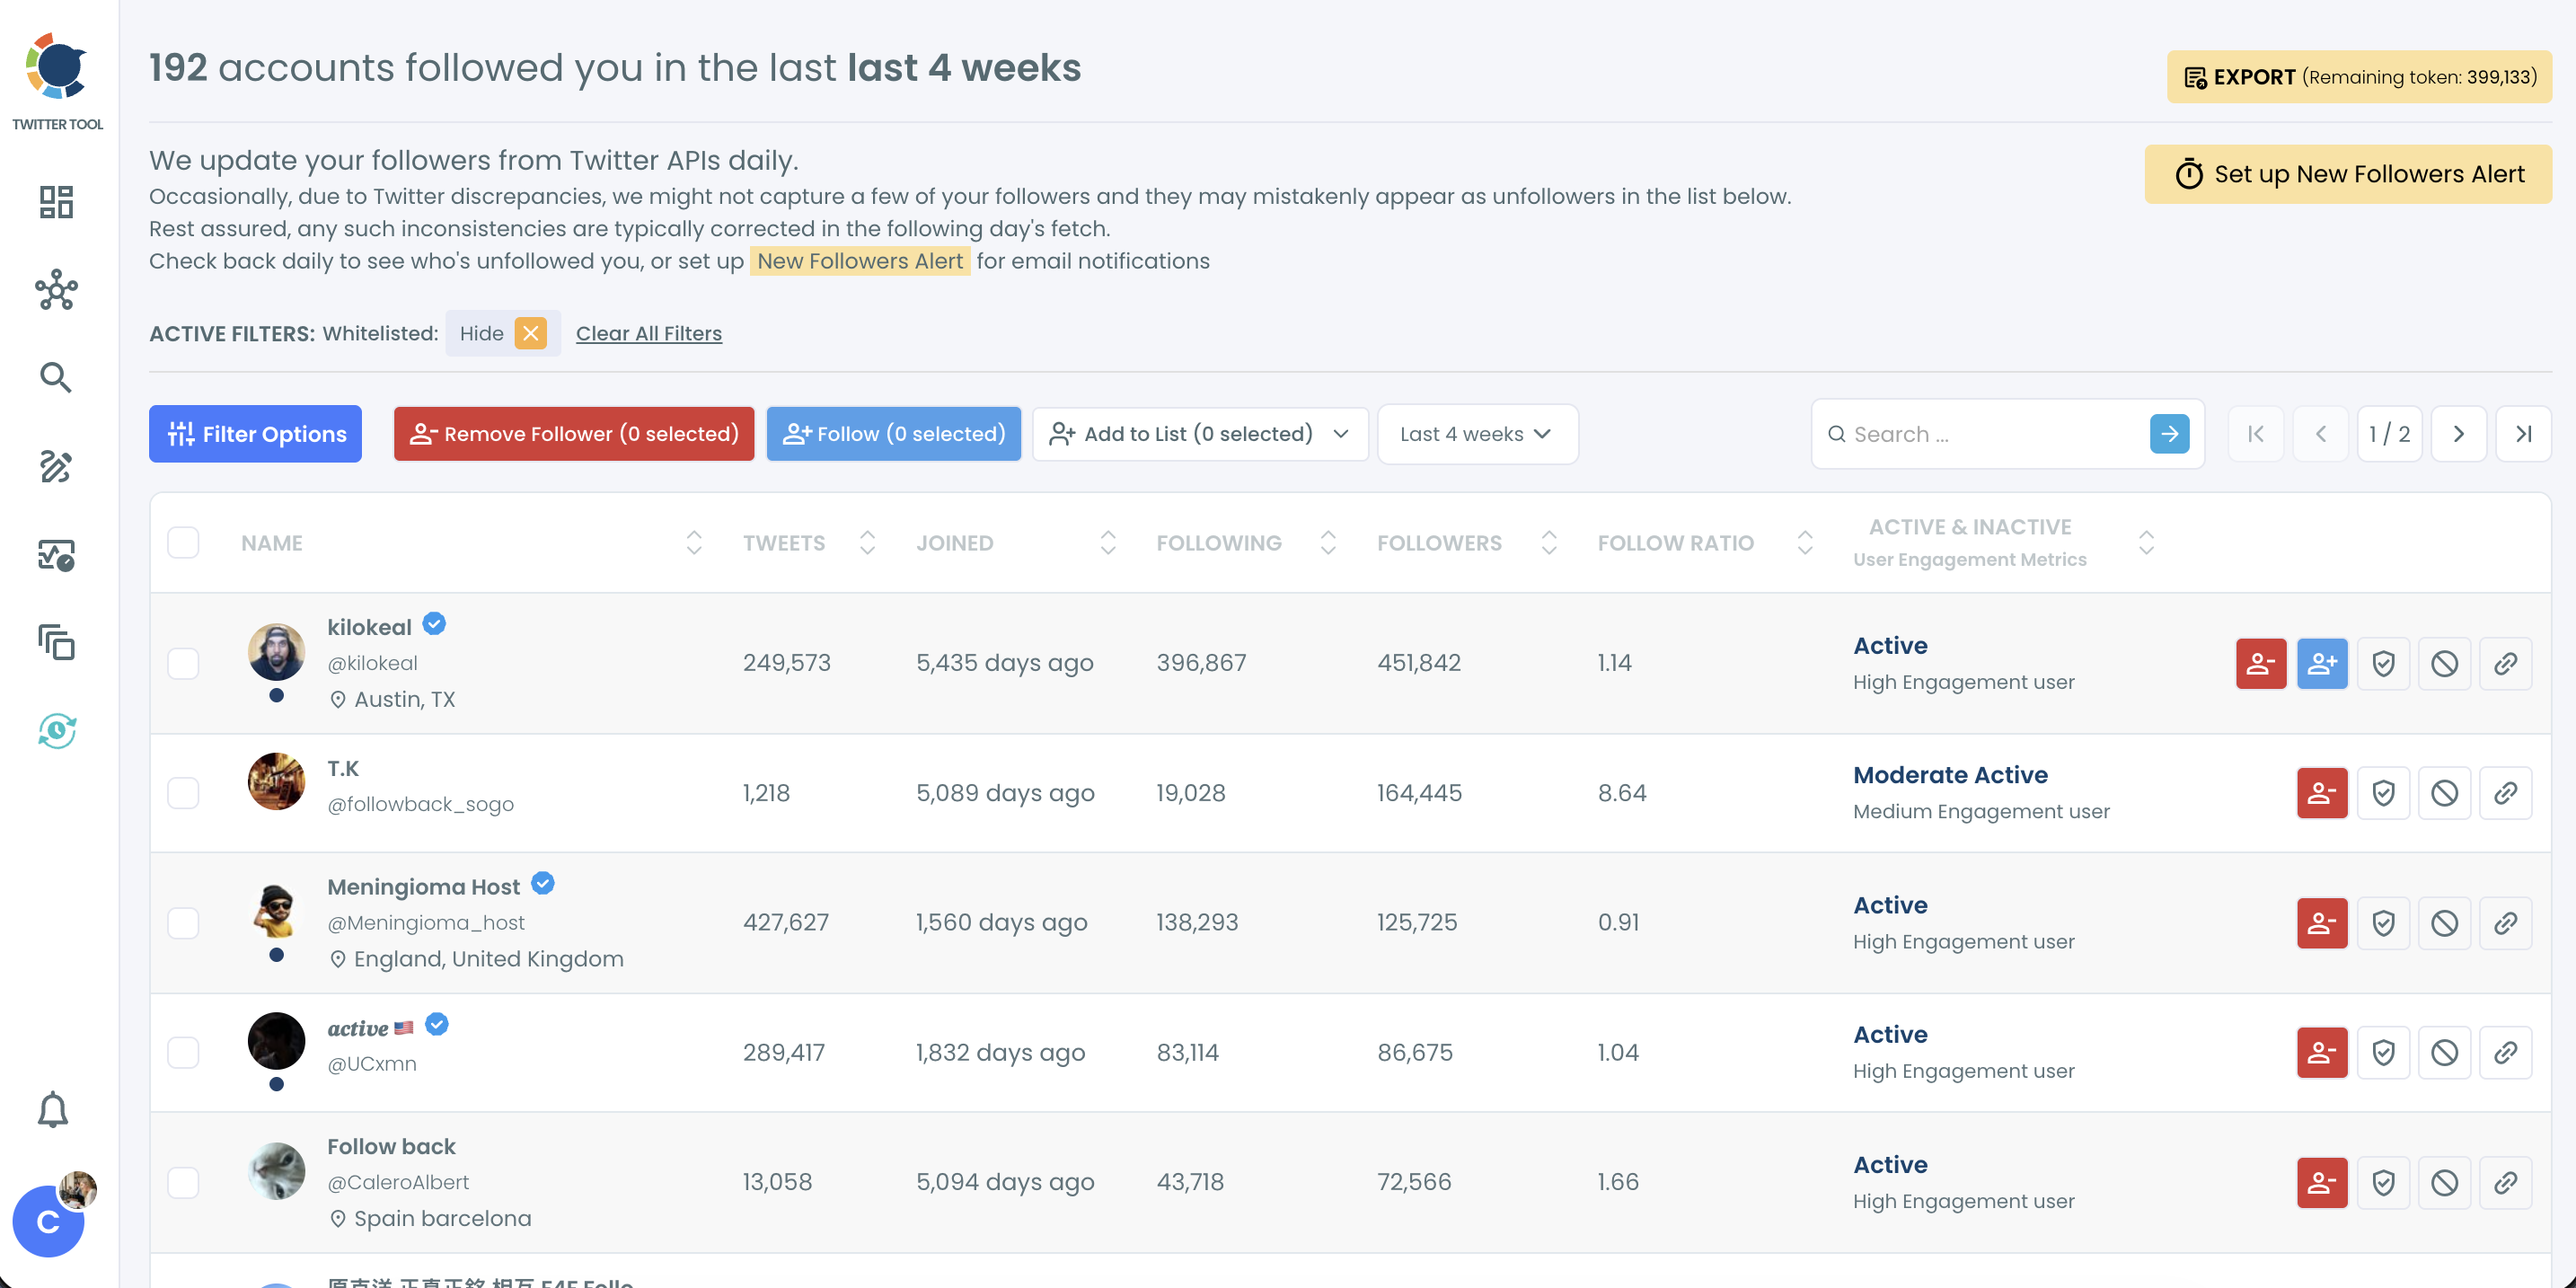Screen dimensions: 2576x1288
Task: Open the follower history sync icon in sidebar
Action: [x=56, y=731]
